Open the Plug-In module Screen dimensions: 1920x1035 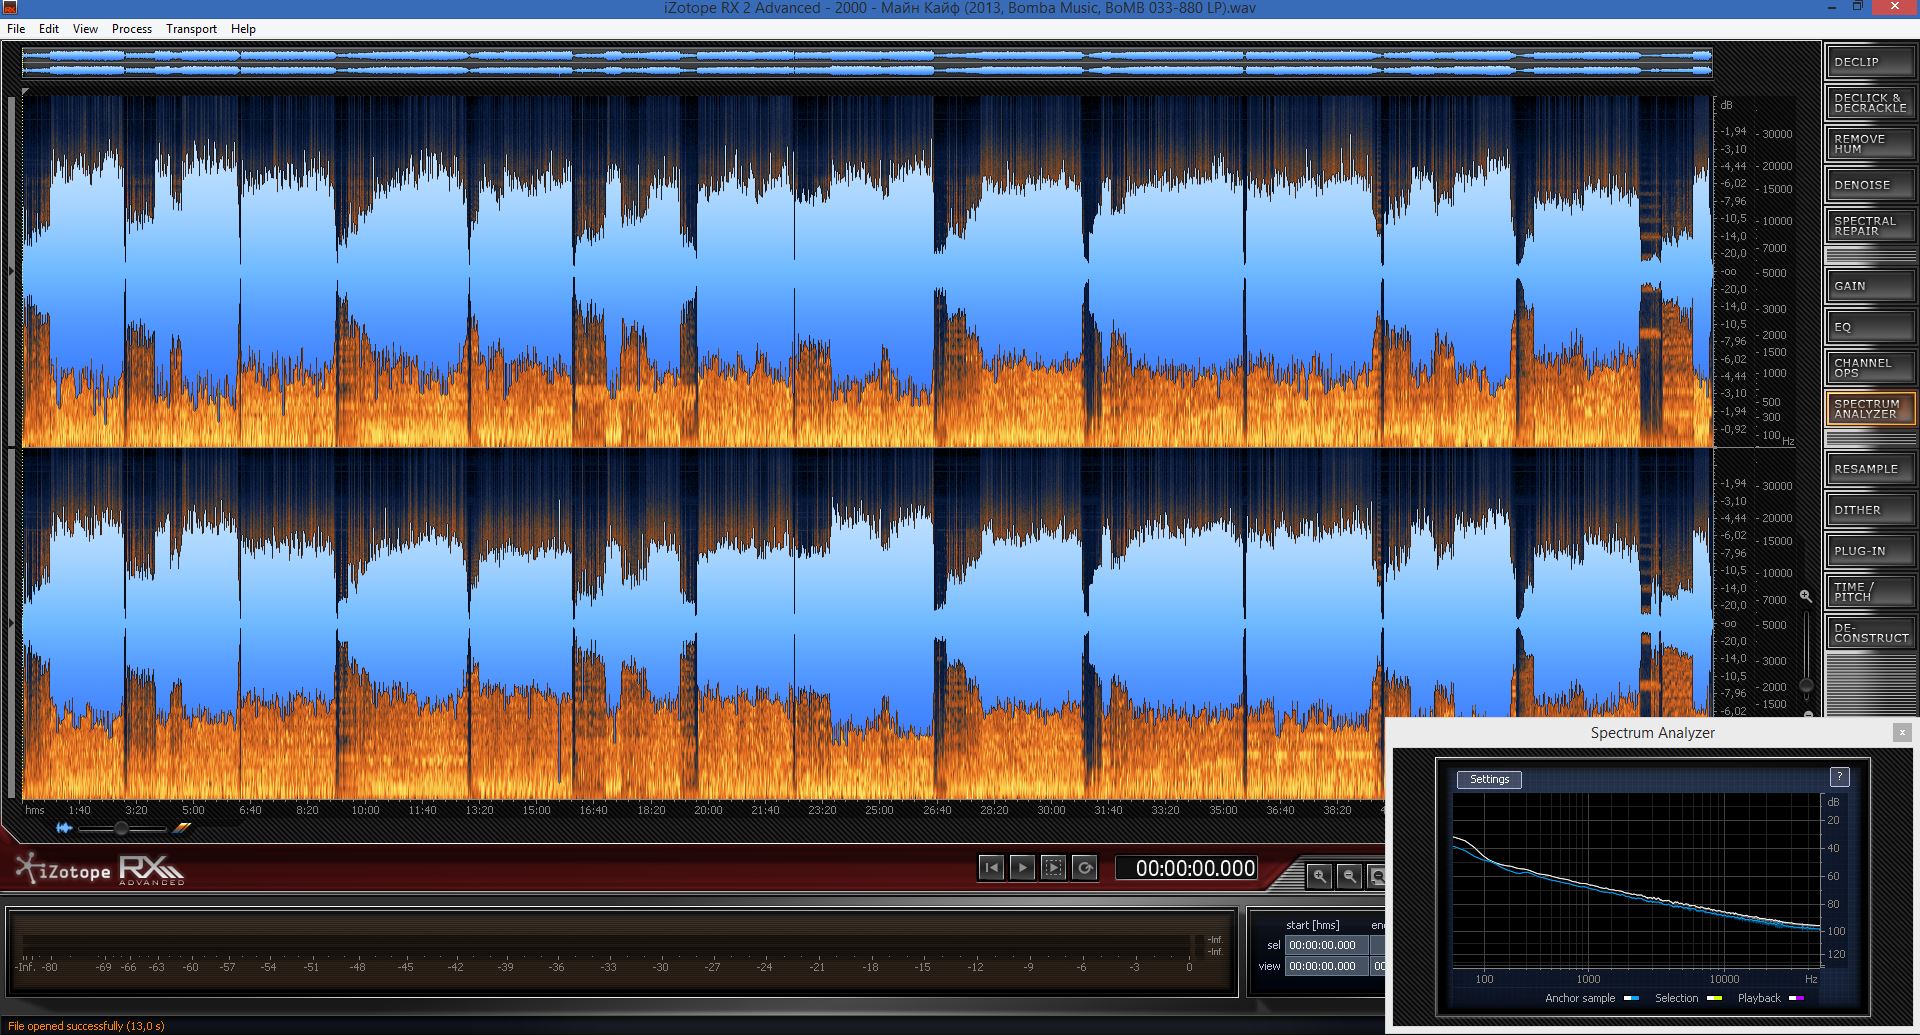pyautogui.click(x=1870, y=551)
